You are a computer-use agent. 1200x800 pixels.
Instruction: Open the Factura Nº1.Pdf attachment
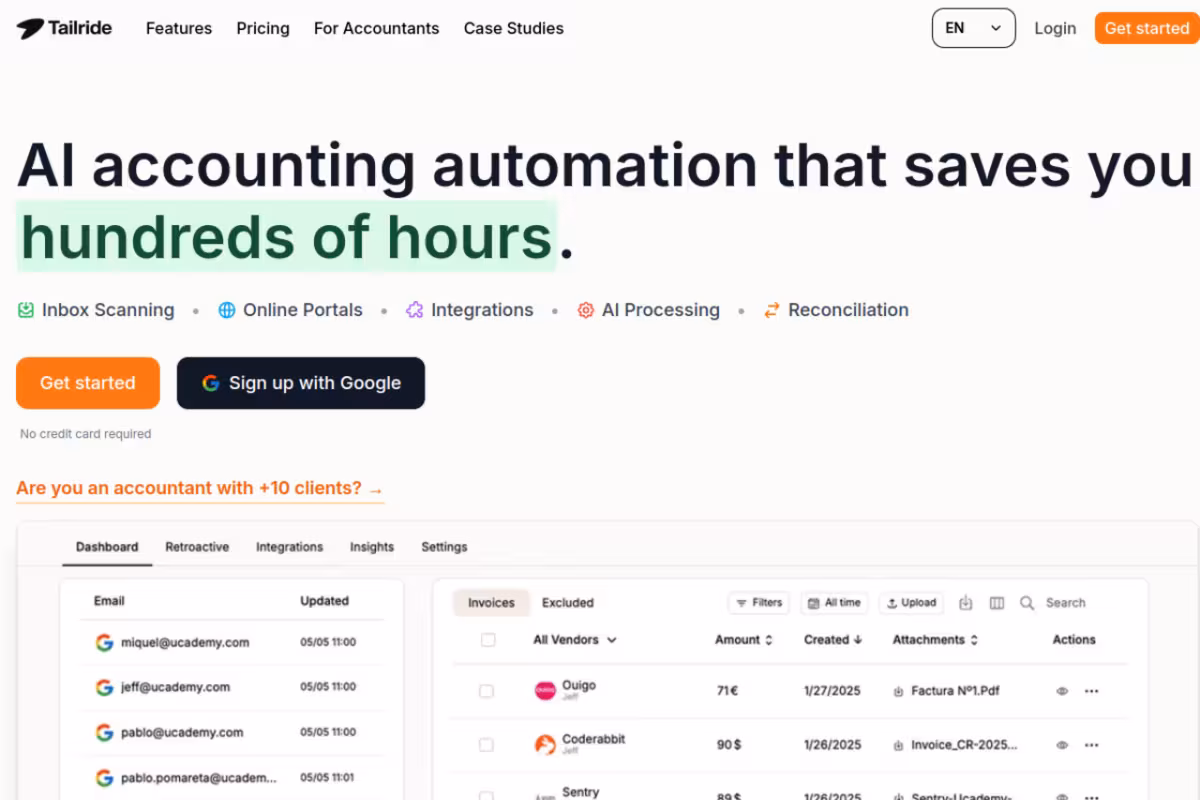click(947, 691)
